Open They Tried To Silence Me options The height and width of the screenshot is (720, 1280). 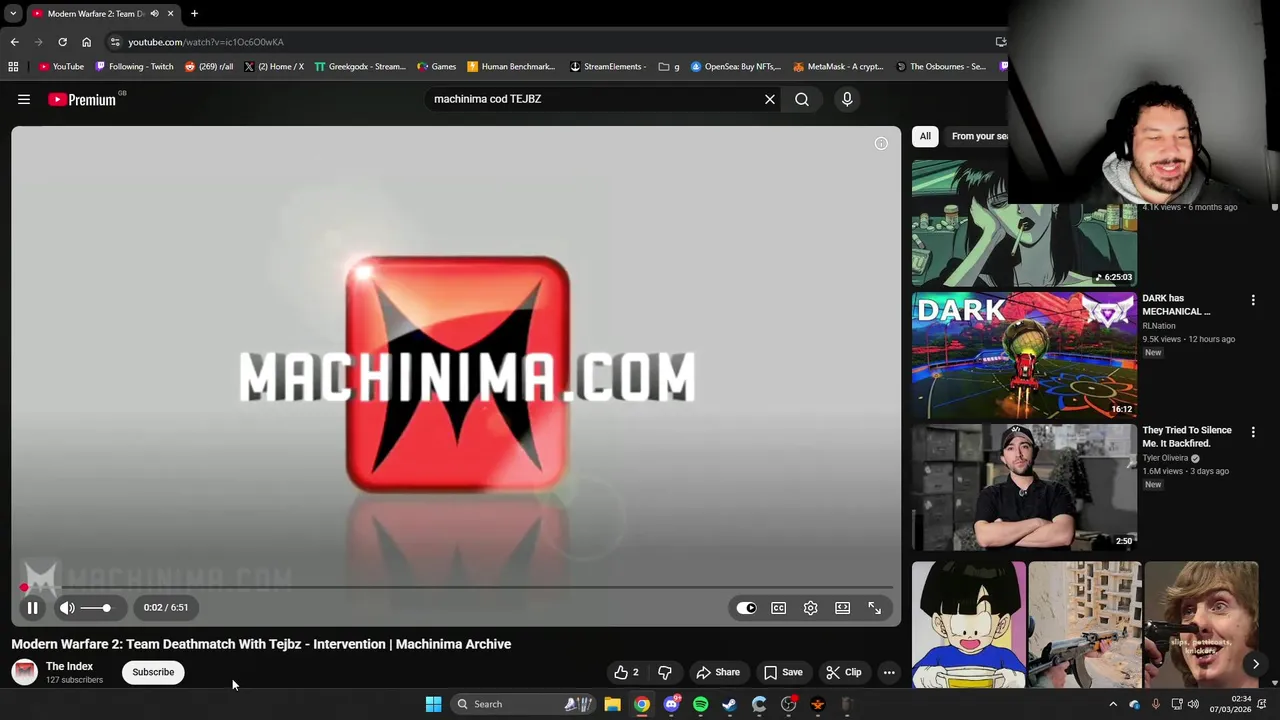pos(1253,432)
